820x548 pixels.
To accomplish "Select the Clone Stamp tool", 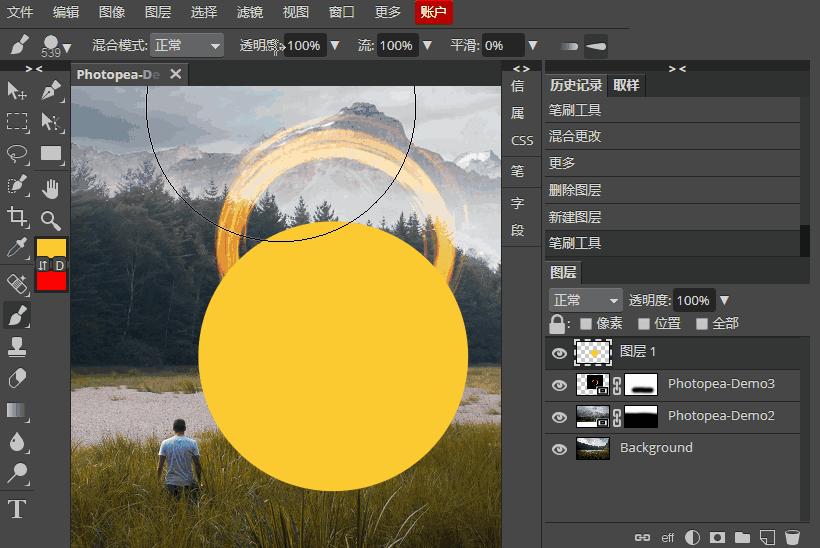I will [x=17, y=347].
